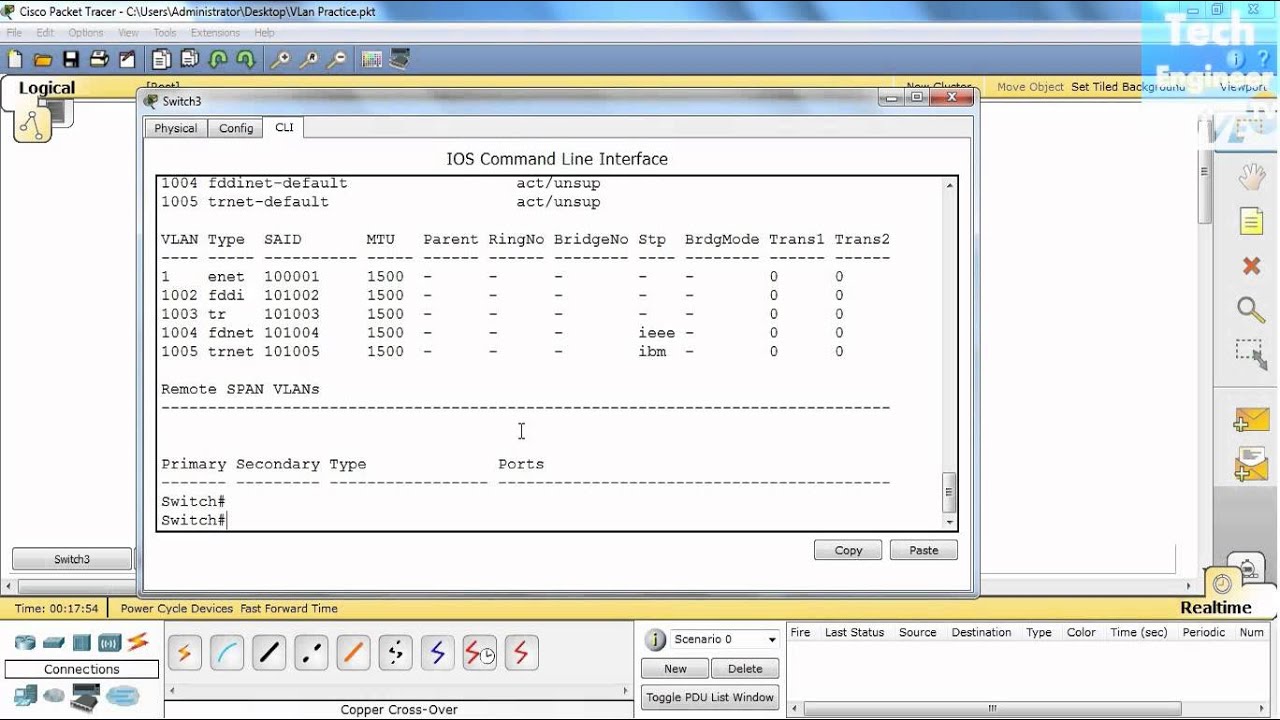Pick the red Serial DTE cable

(521, 653)
